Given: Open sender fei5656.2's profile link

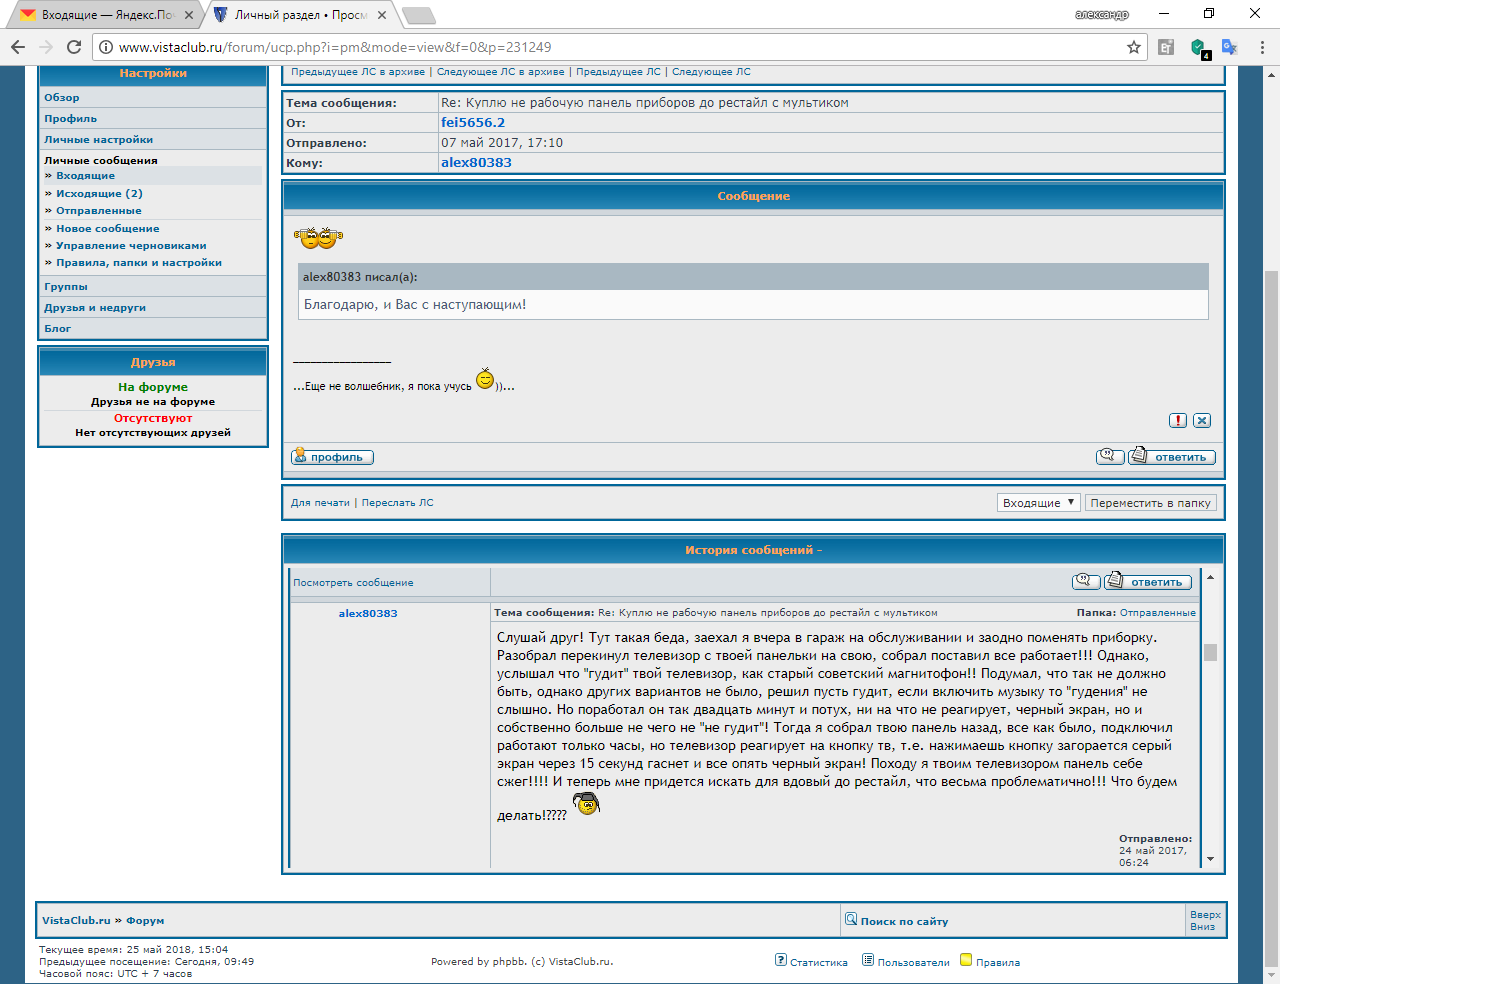Looking at the screenshot, I should (472, 123).
